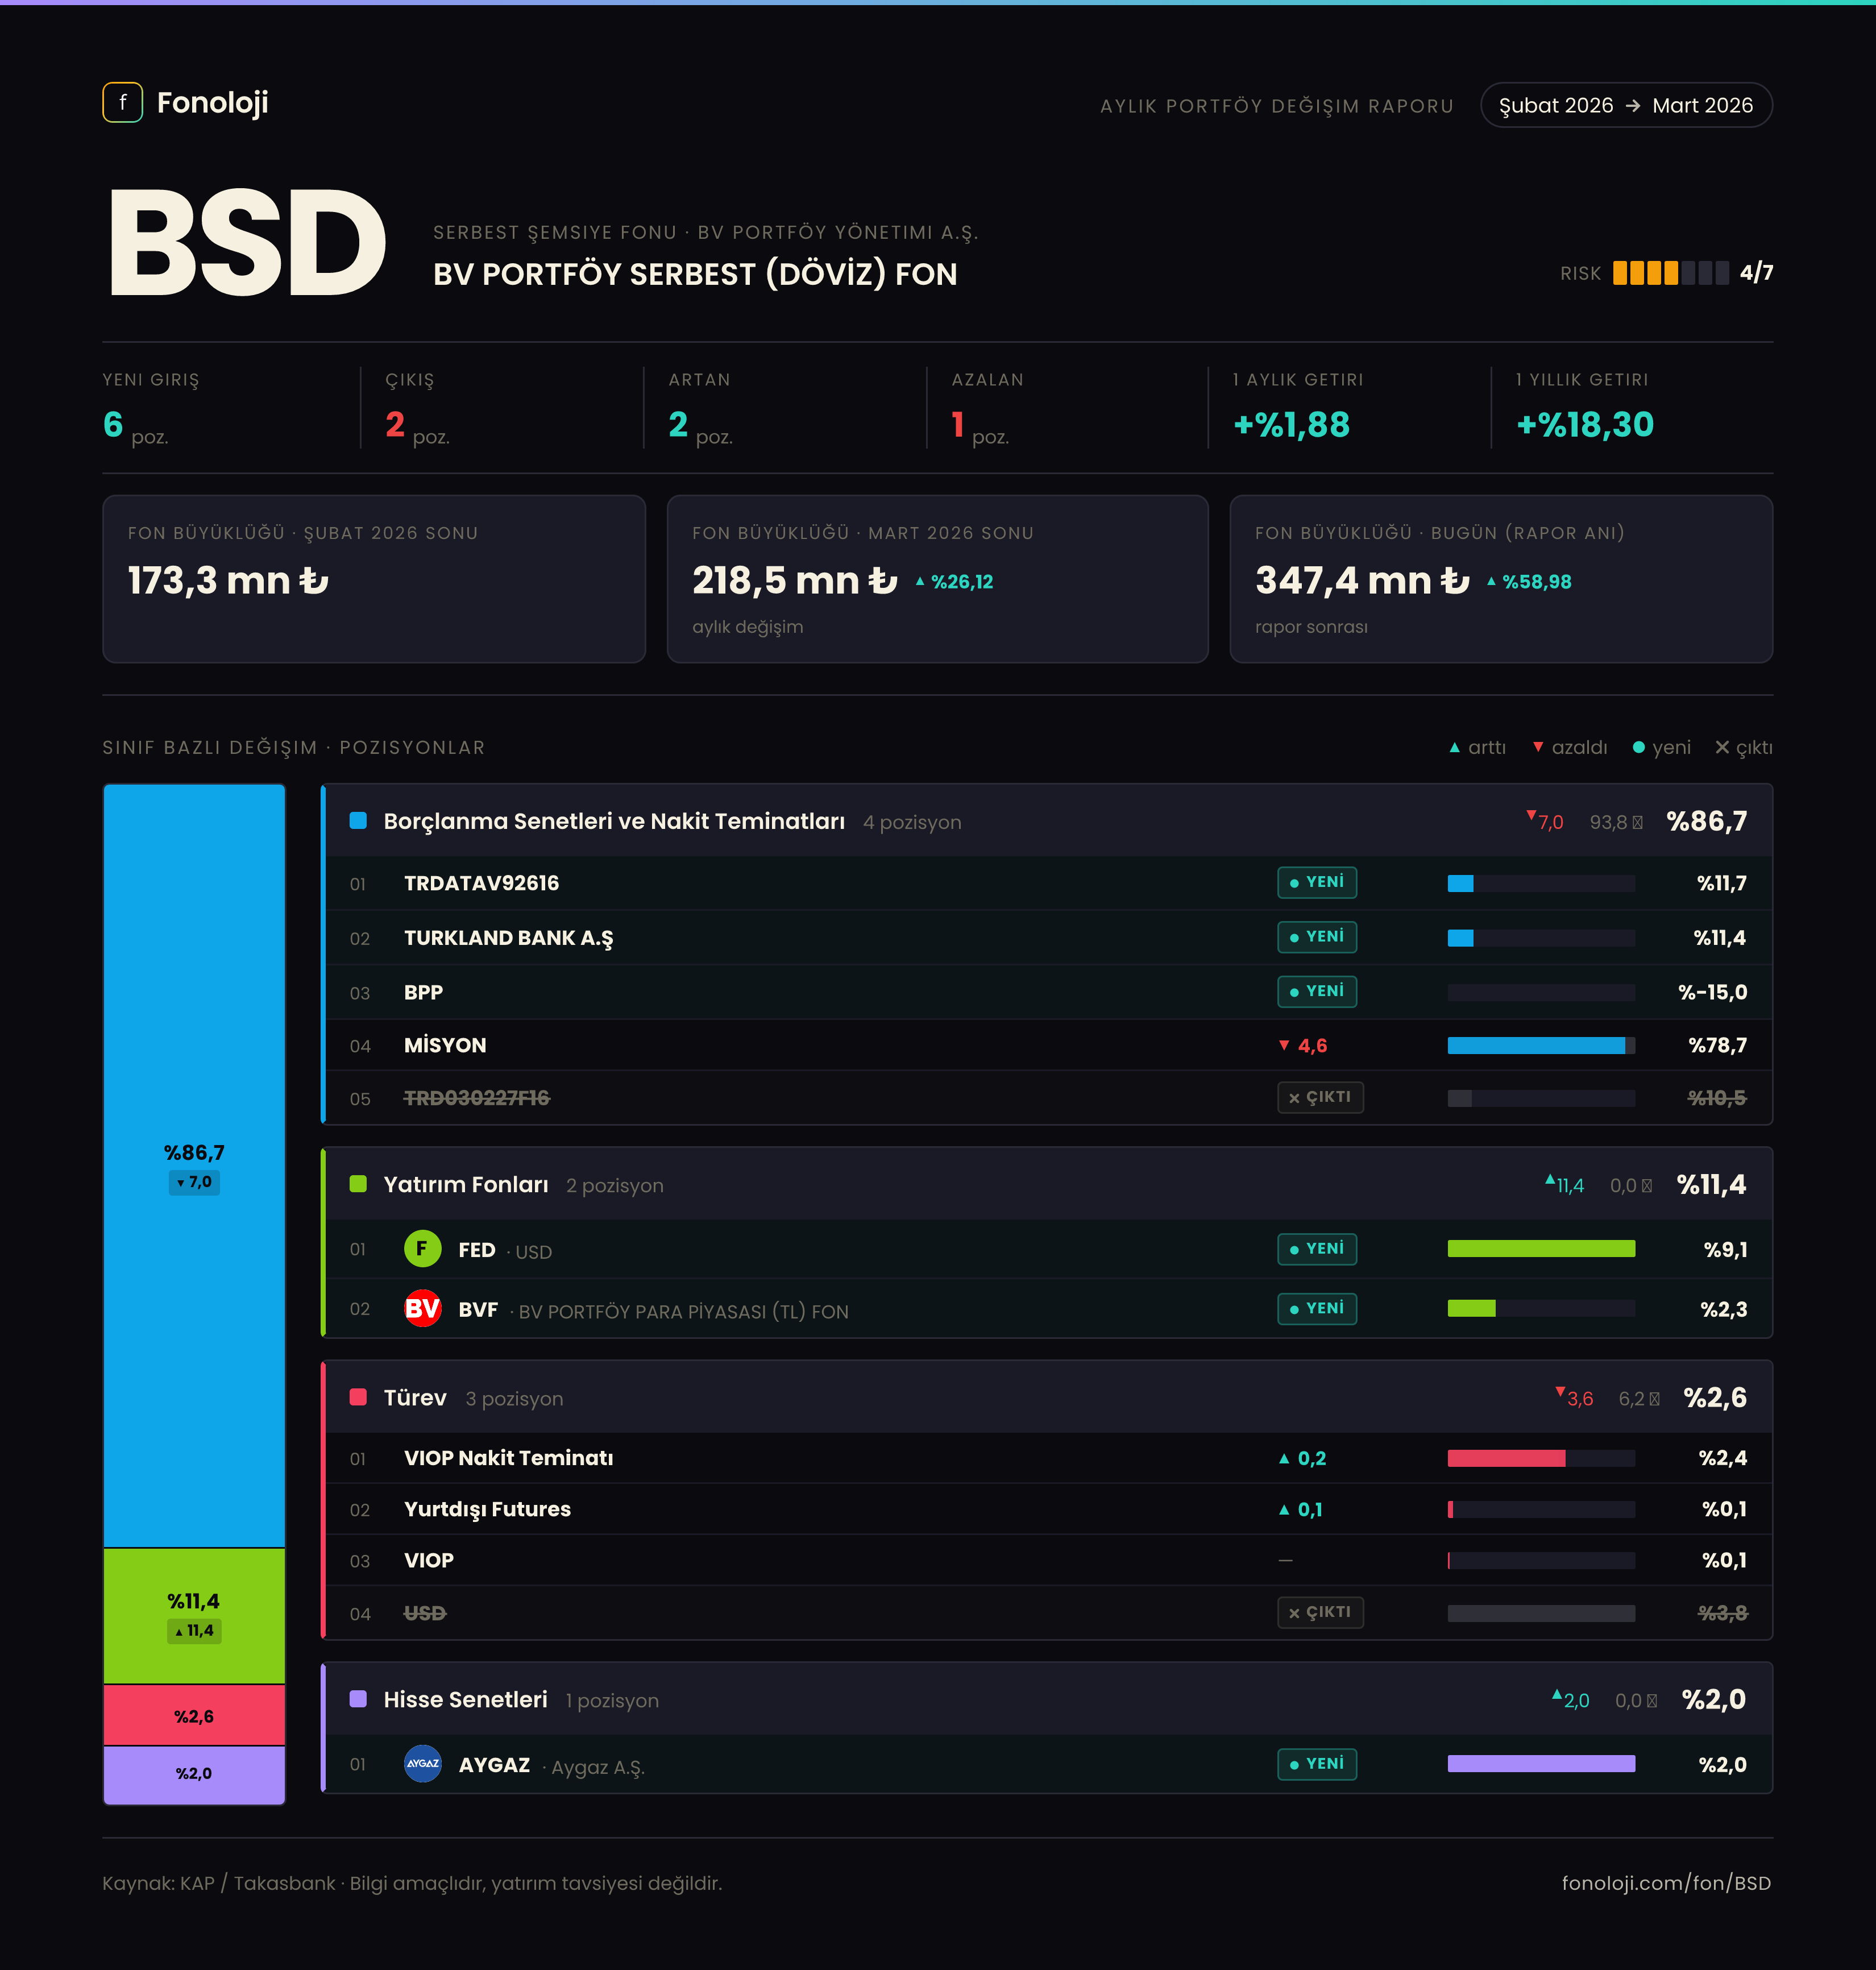Click the YENİ badge on TRDATAV92616 row
The image size is (1876, 1970).
pos(1317,883)
